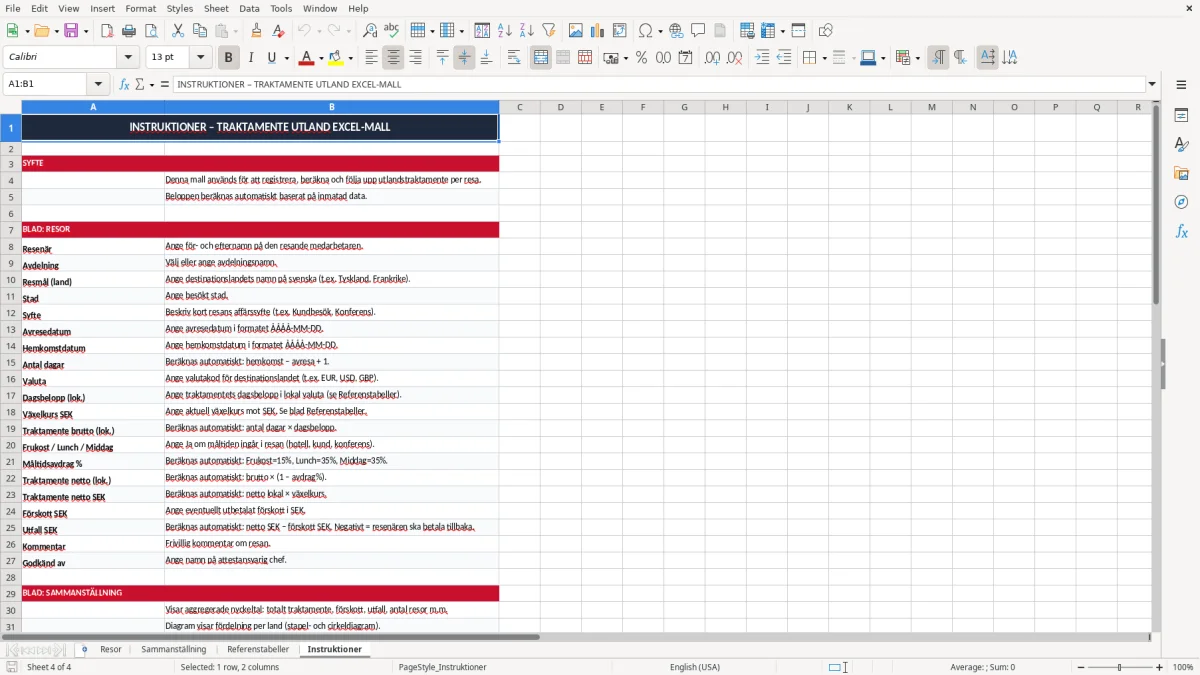Open the Data menu
The width and height of the screenshot is (1200, 675).
(249, 8)
